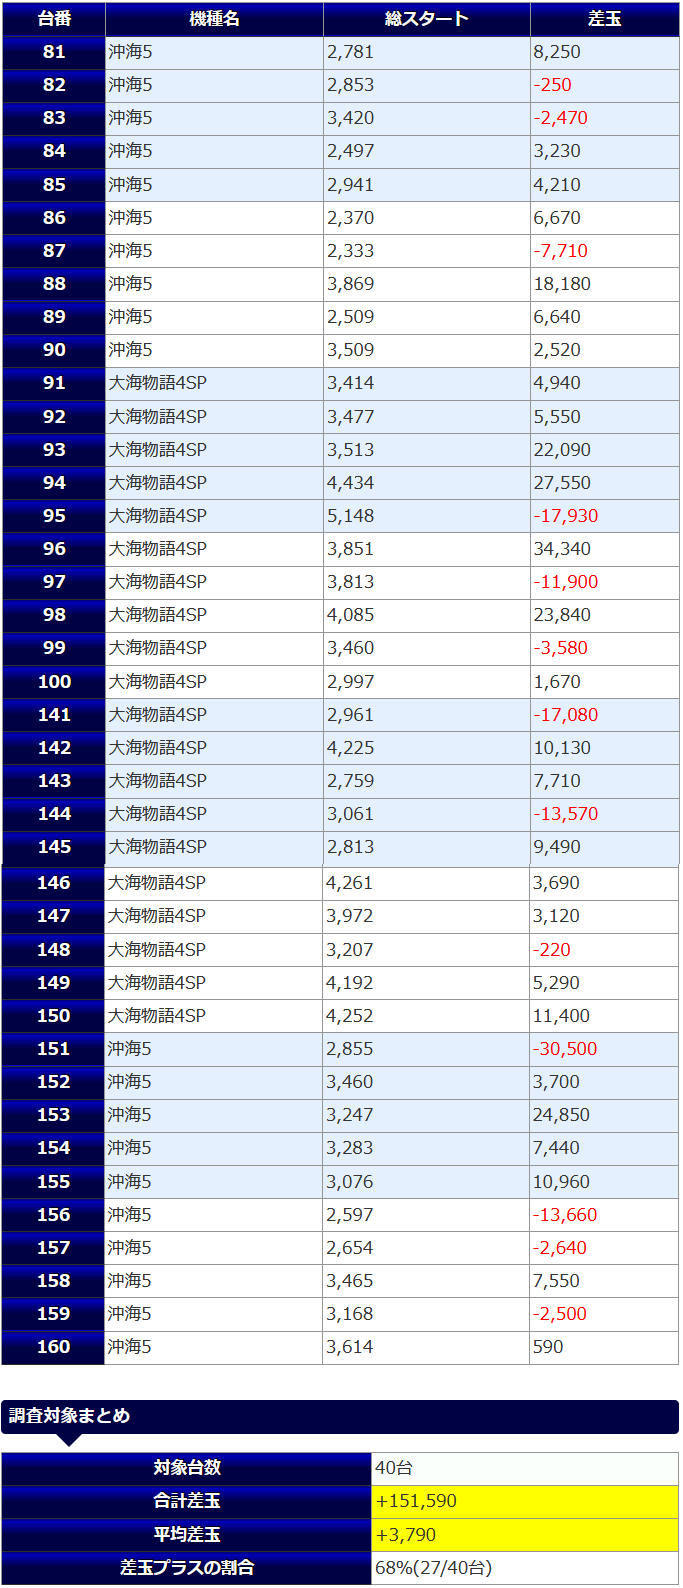Click 差玉 value 11,400

tap(561, 1016)
